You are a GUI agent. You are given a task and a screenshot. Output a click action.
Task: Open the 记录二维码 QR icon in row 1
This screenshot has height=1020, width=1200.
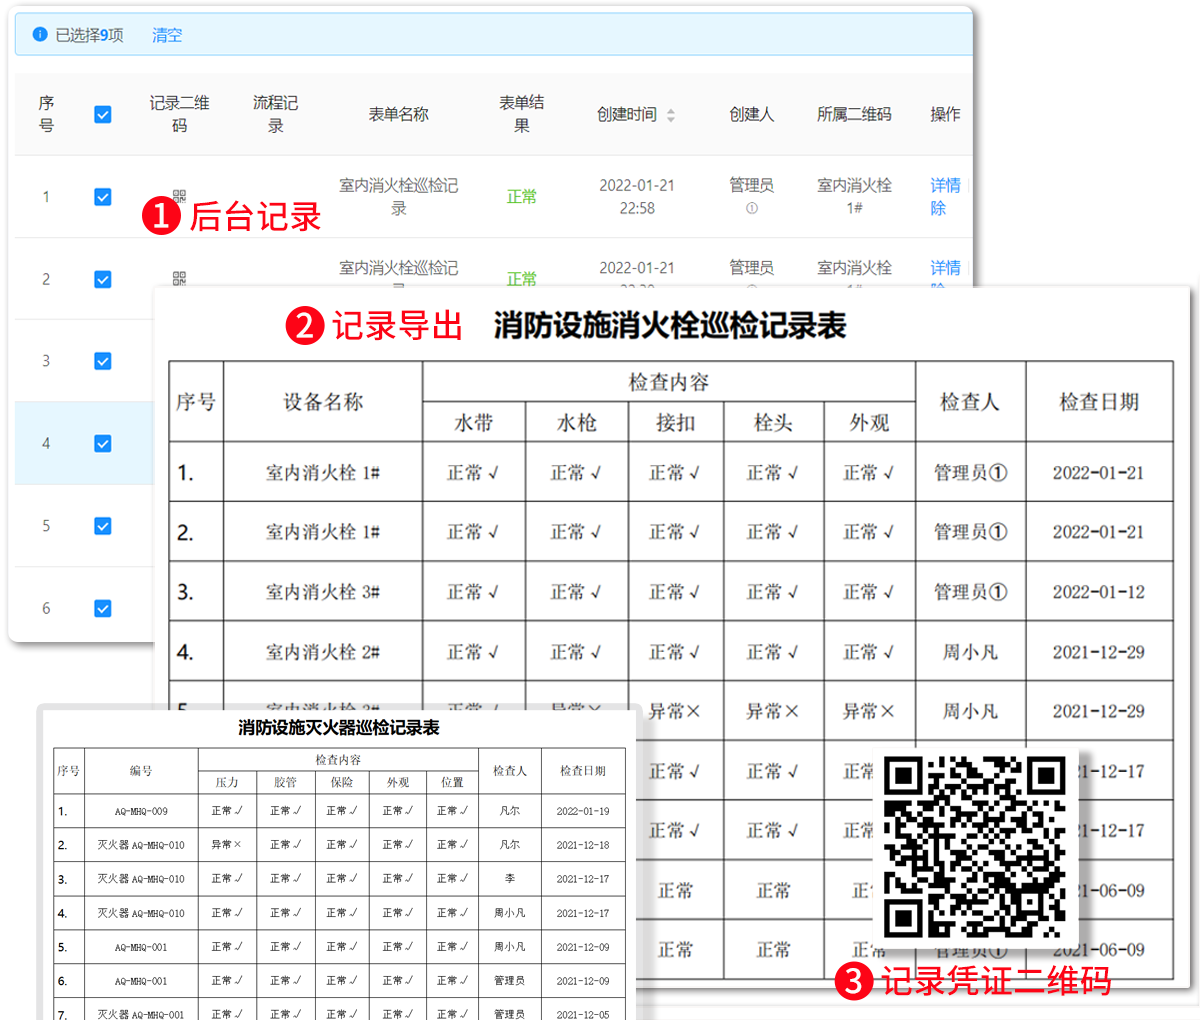tap(178, 197)
